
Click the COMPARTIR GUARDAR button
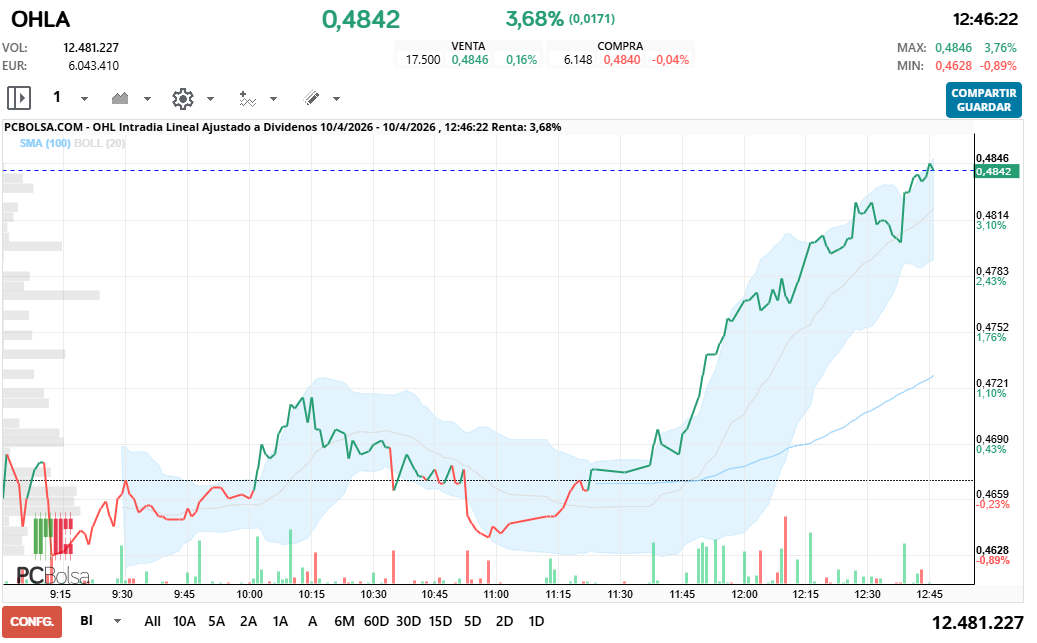pos(983,100)
